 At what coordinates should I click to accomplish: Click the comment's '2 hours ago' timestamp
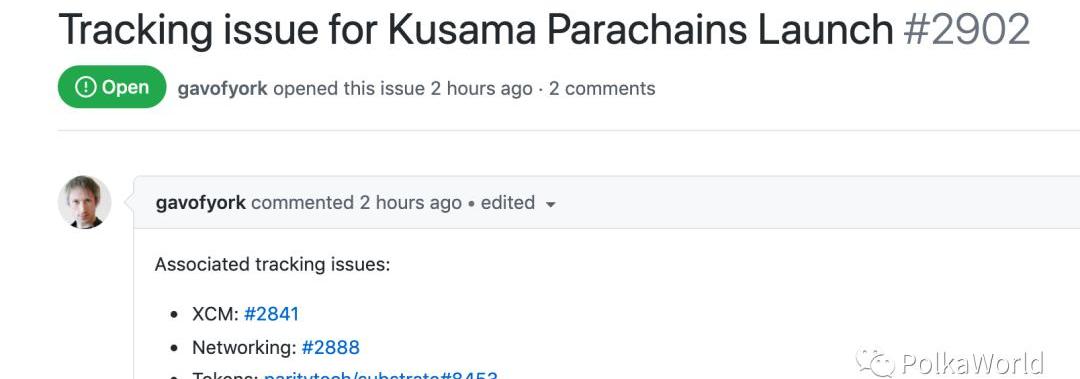[411, 203]
